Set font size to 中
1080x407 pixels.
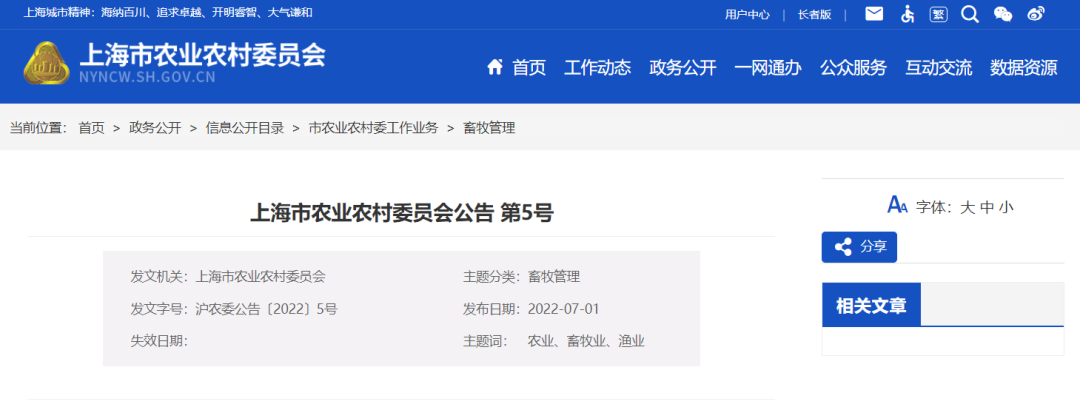(x=986, y=207)
